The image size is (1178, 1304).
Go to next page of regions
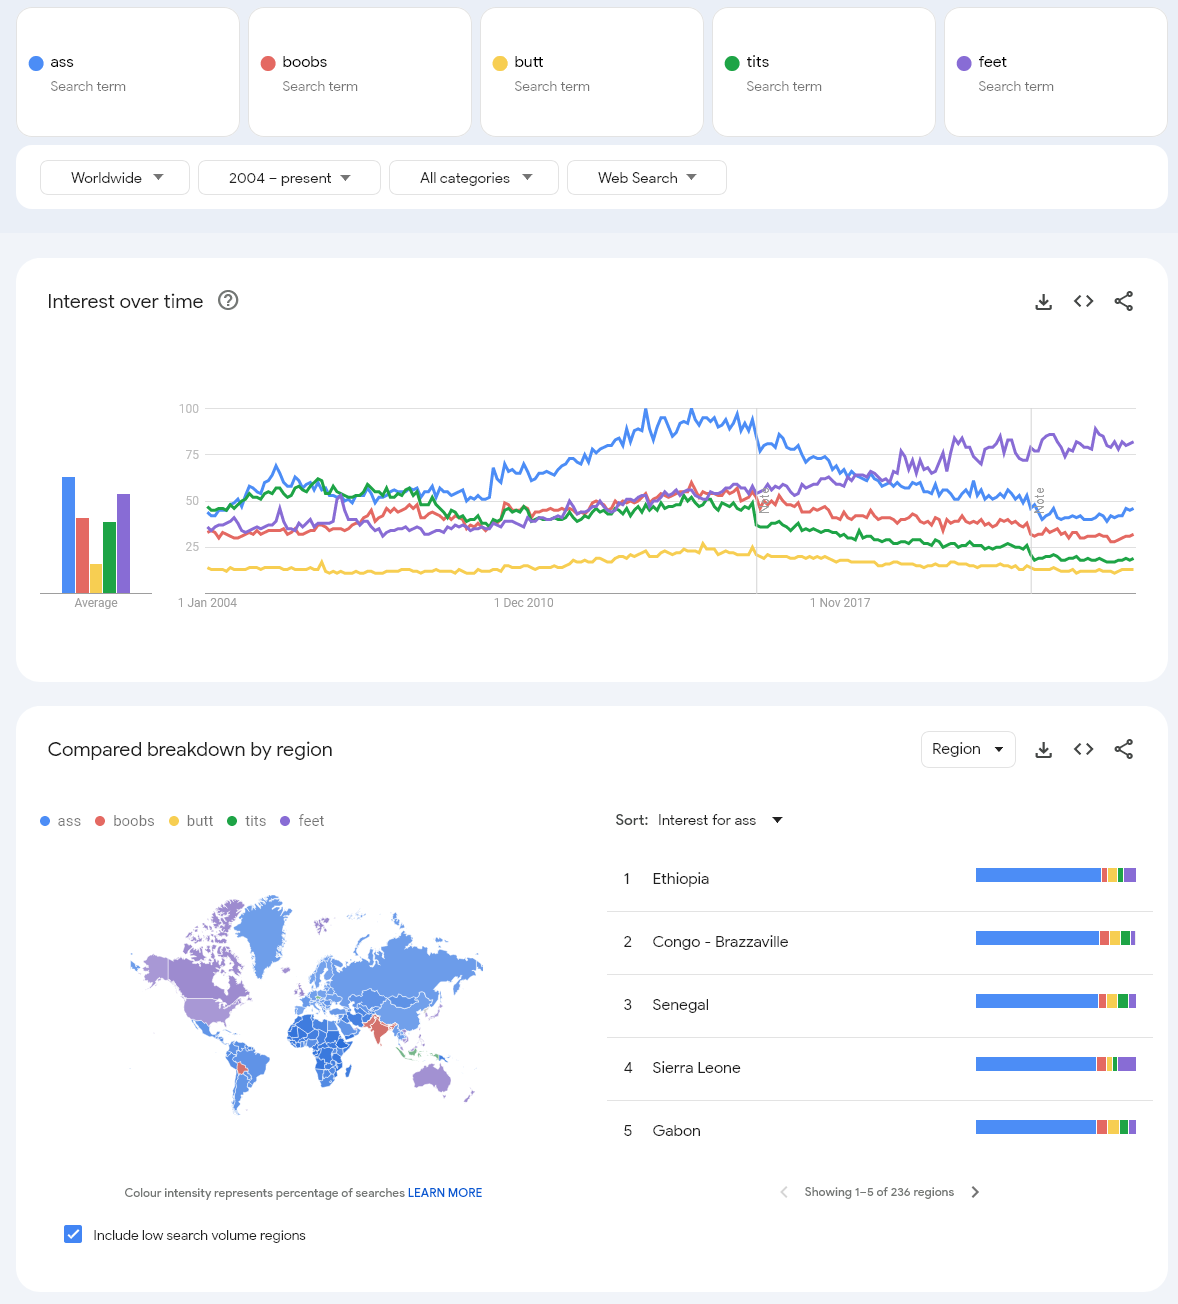coord(975,1192)
